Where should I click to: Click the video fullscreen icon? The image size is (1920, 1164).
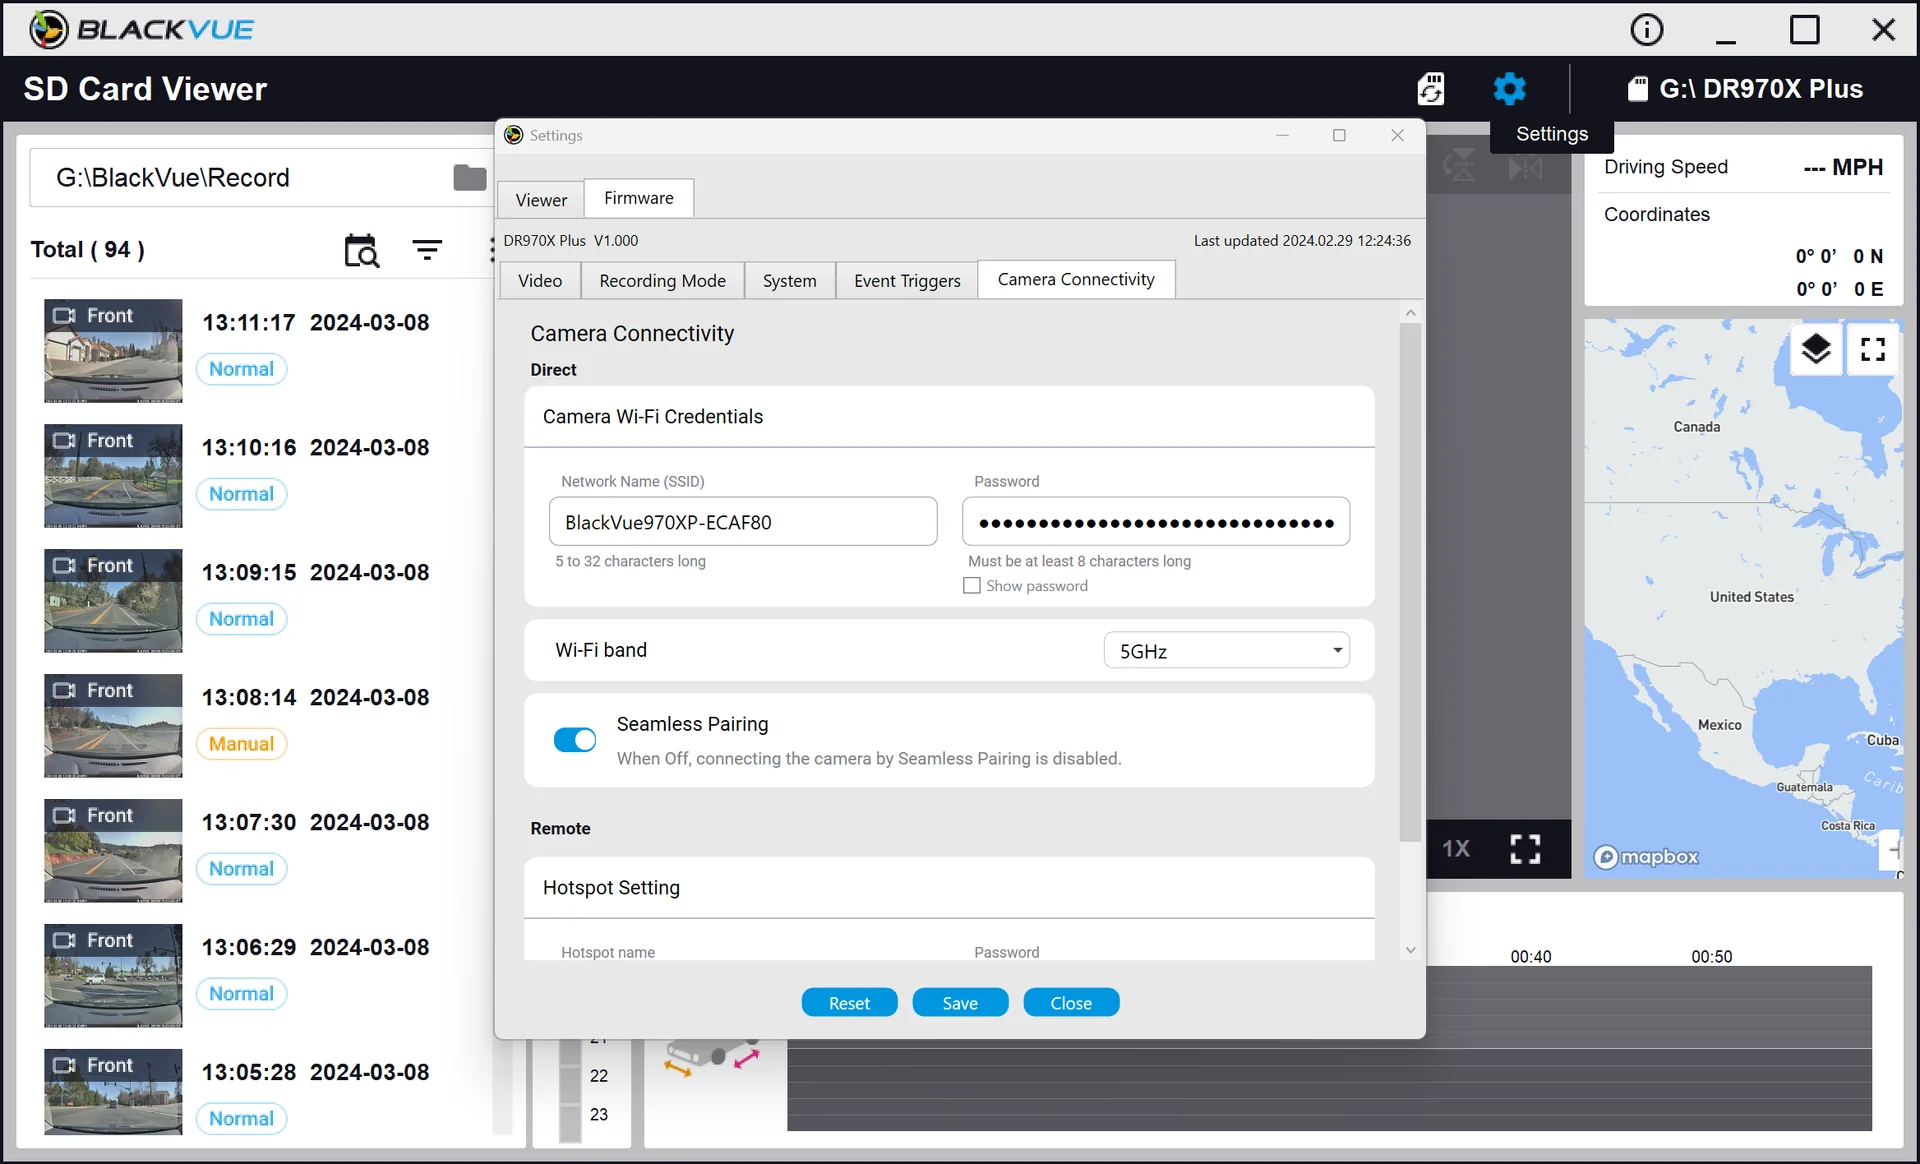1525,849
